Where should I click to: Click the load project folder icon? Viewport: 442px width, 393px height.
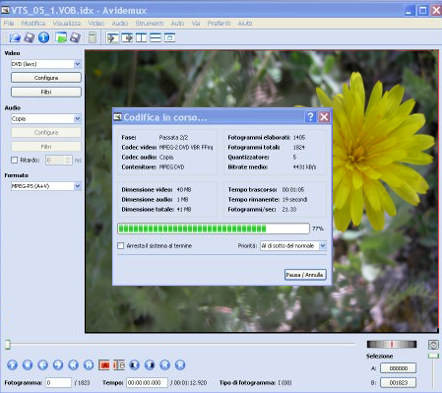pos(61,37)
